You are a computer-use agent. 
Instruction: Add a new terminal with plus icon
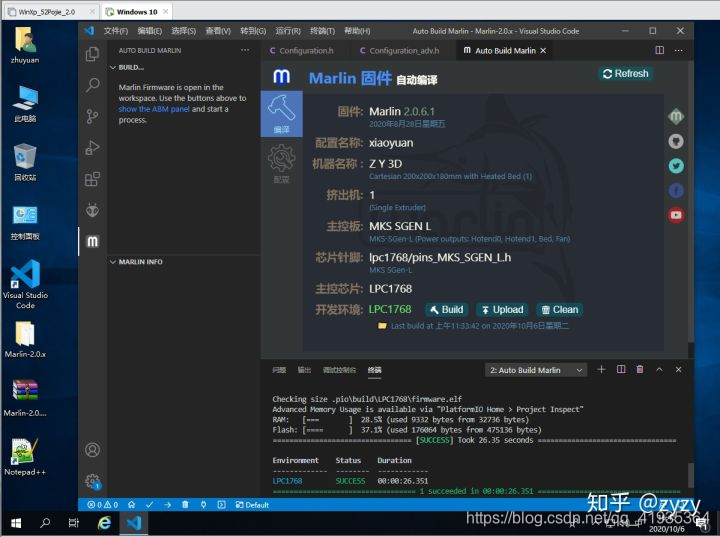coord(601,369)
